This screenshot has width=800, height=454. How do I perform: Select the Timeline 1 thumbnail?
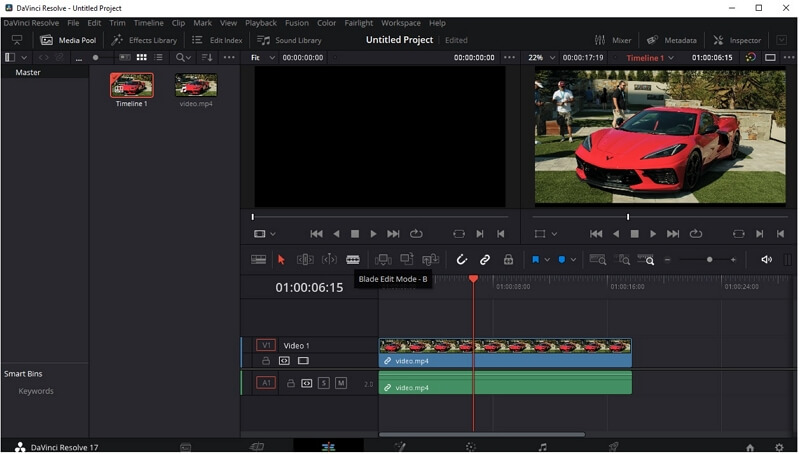[x=132, y=85]
